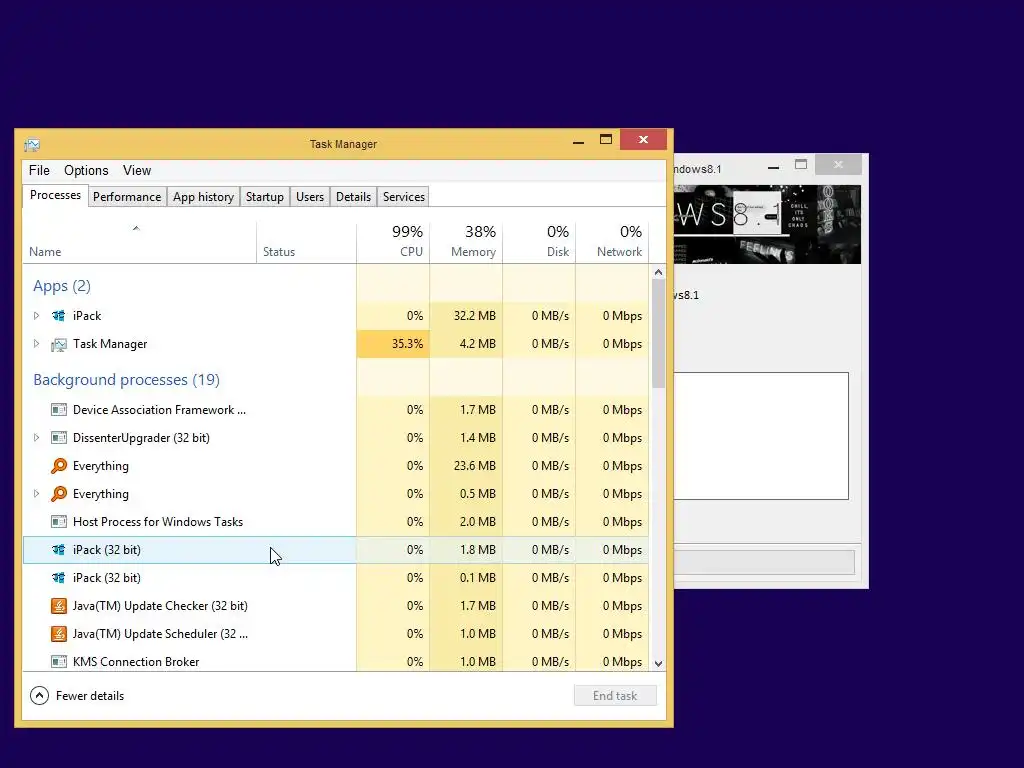The height and width of the screenshot is (768, 1024).
Task: Switch to the App history tab
Action: click(x=203, y=197)
